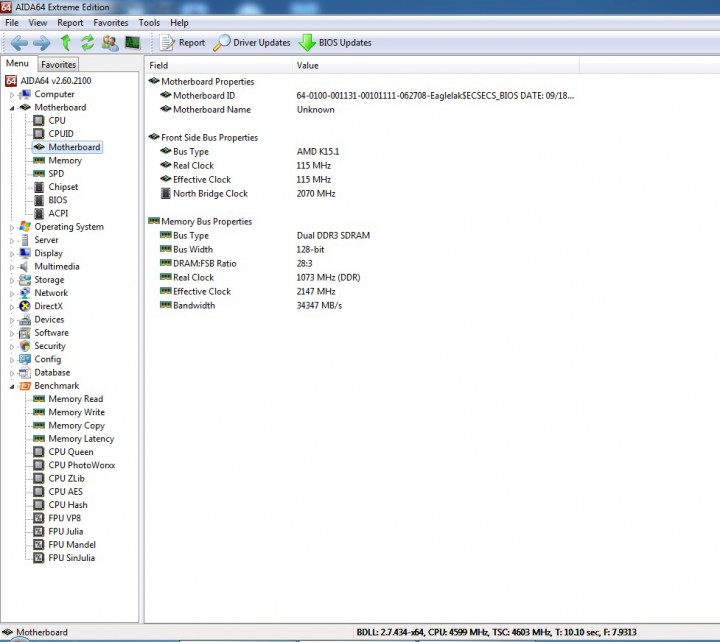Viewport: 720px width, 642px height.
Task: Expand the Server node
Action: pyautogui.click(x=12, y=241)
